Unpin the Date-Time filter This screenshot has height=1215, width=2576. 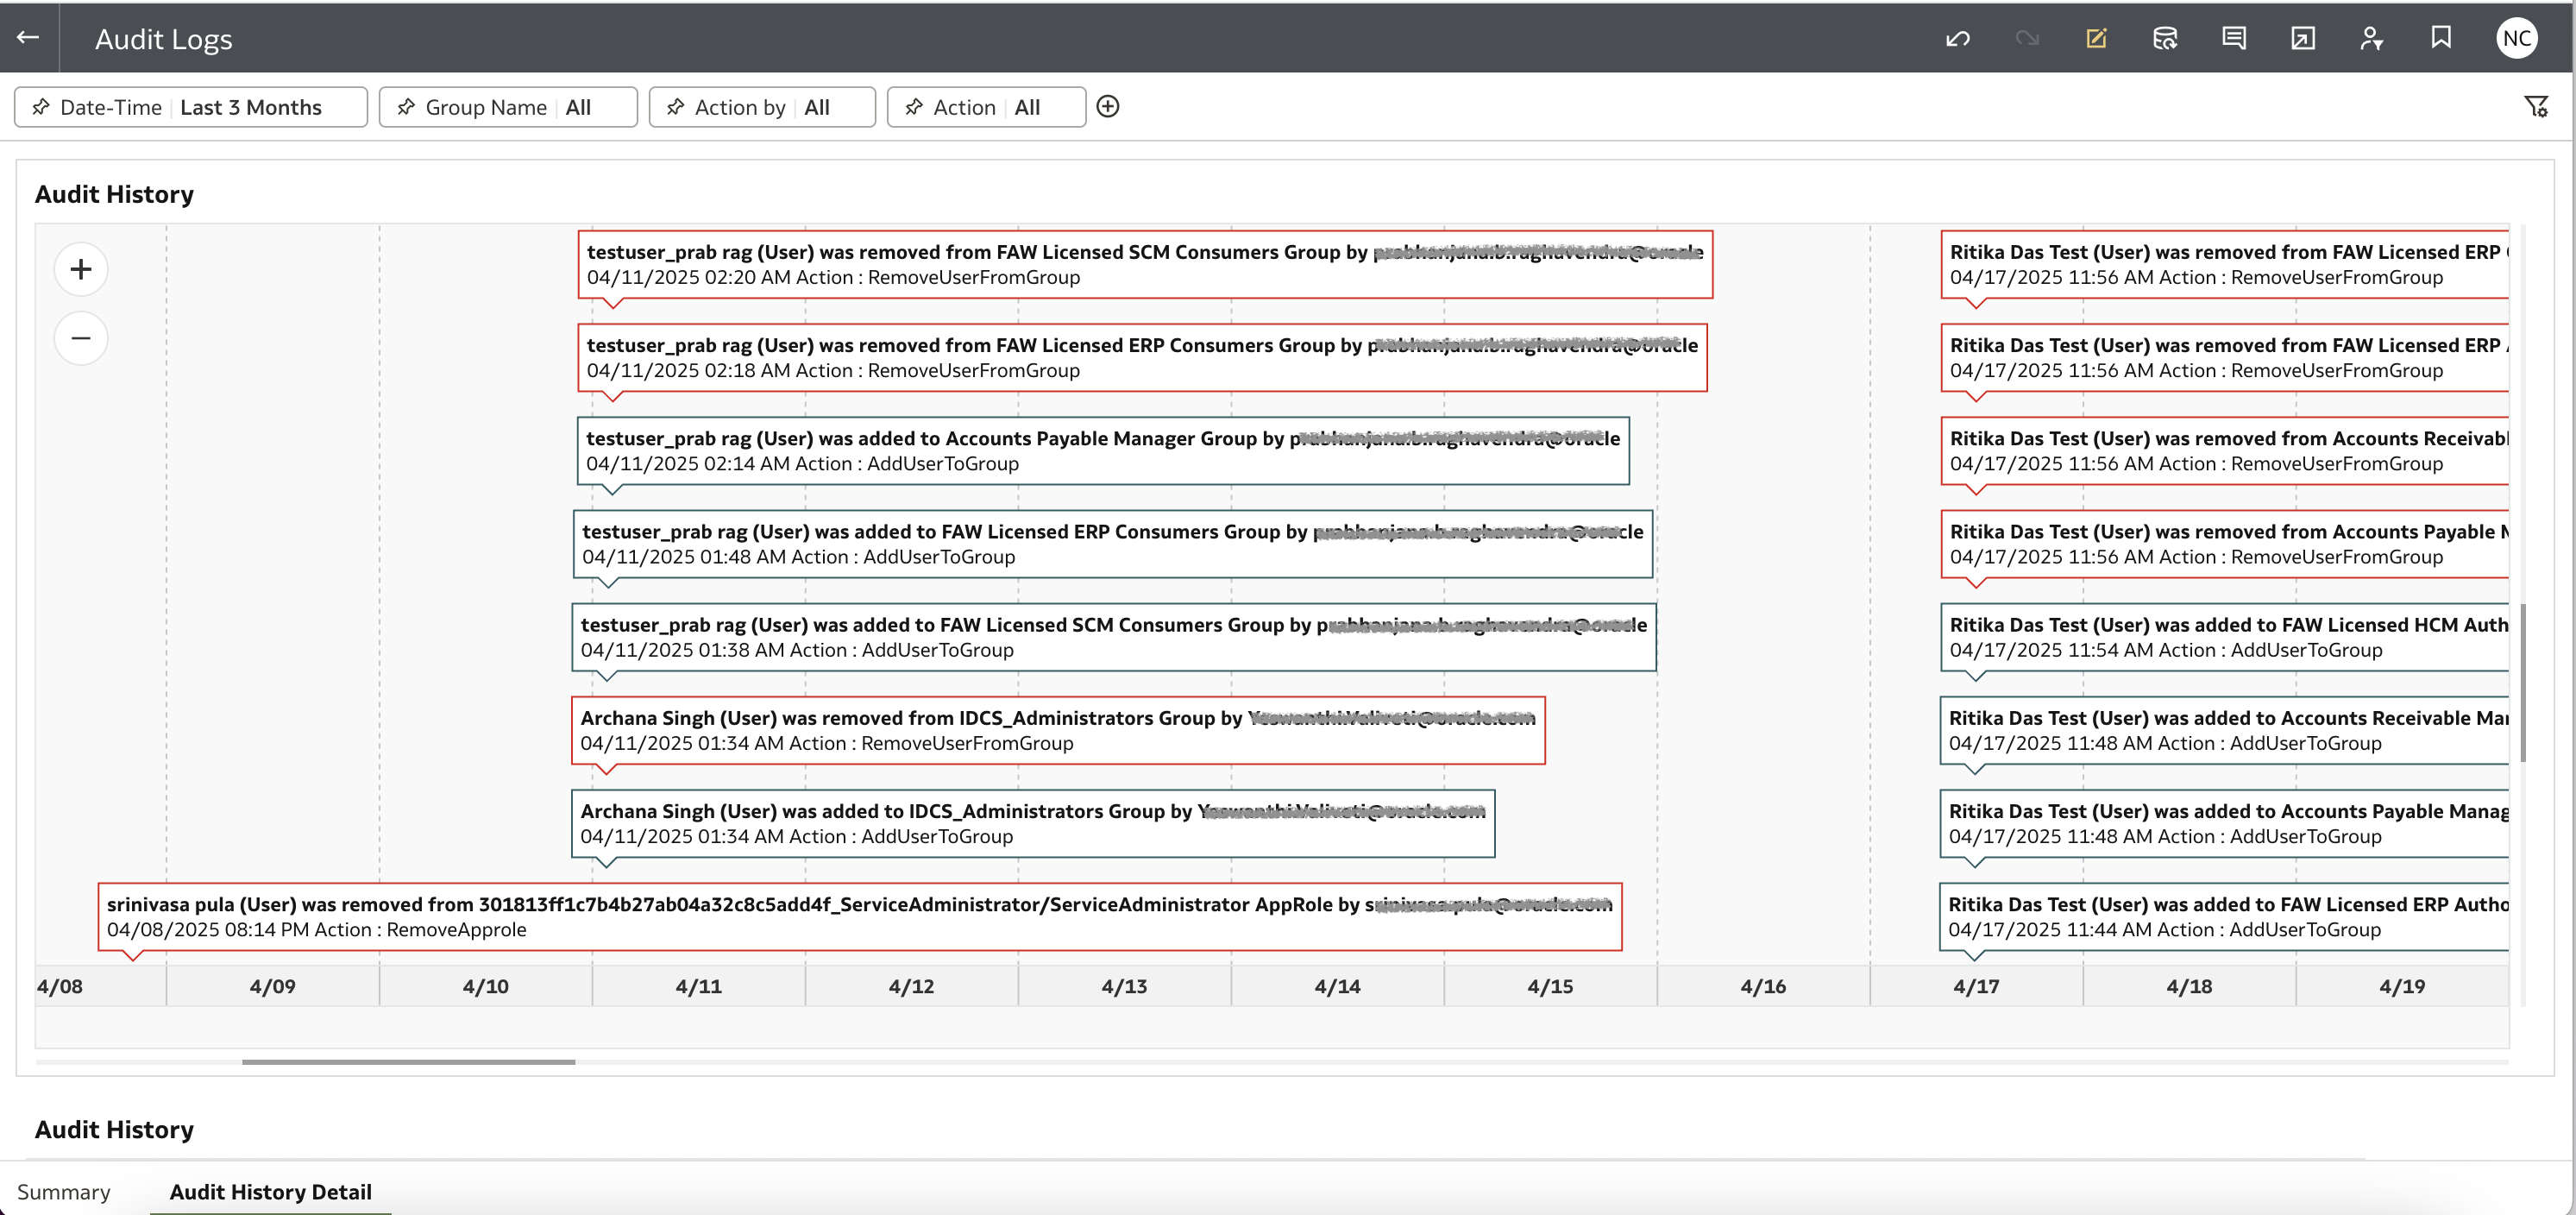pos(42,106)
